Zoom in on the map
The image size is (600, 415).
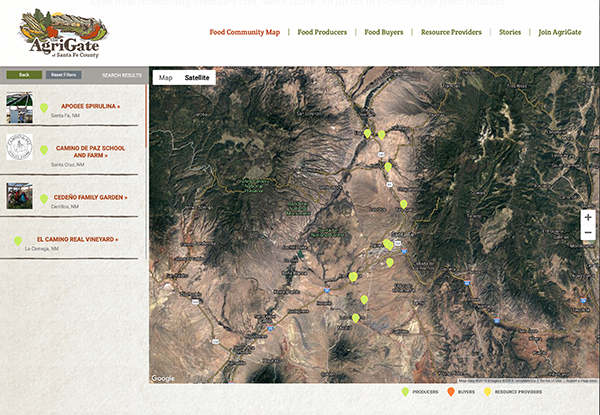point(588,216)
